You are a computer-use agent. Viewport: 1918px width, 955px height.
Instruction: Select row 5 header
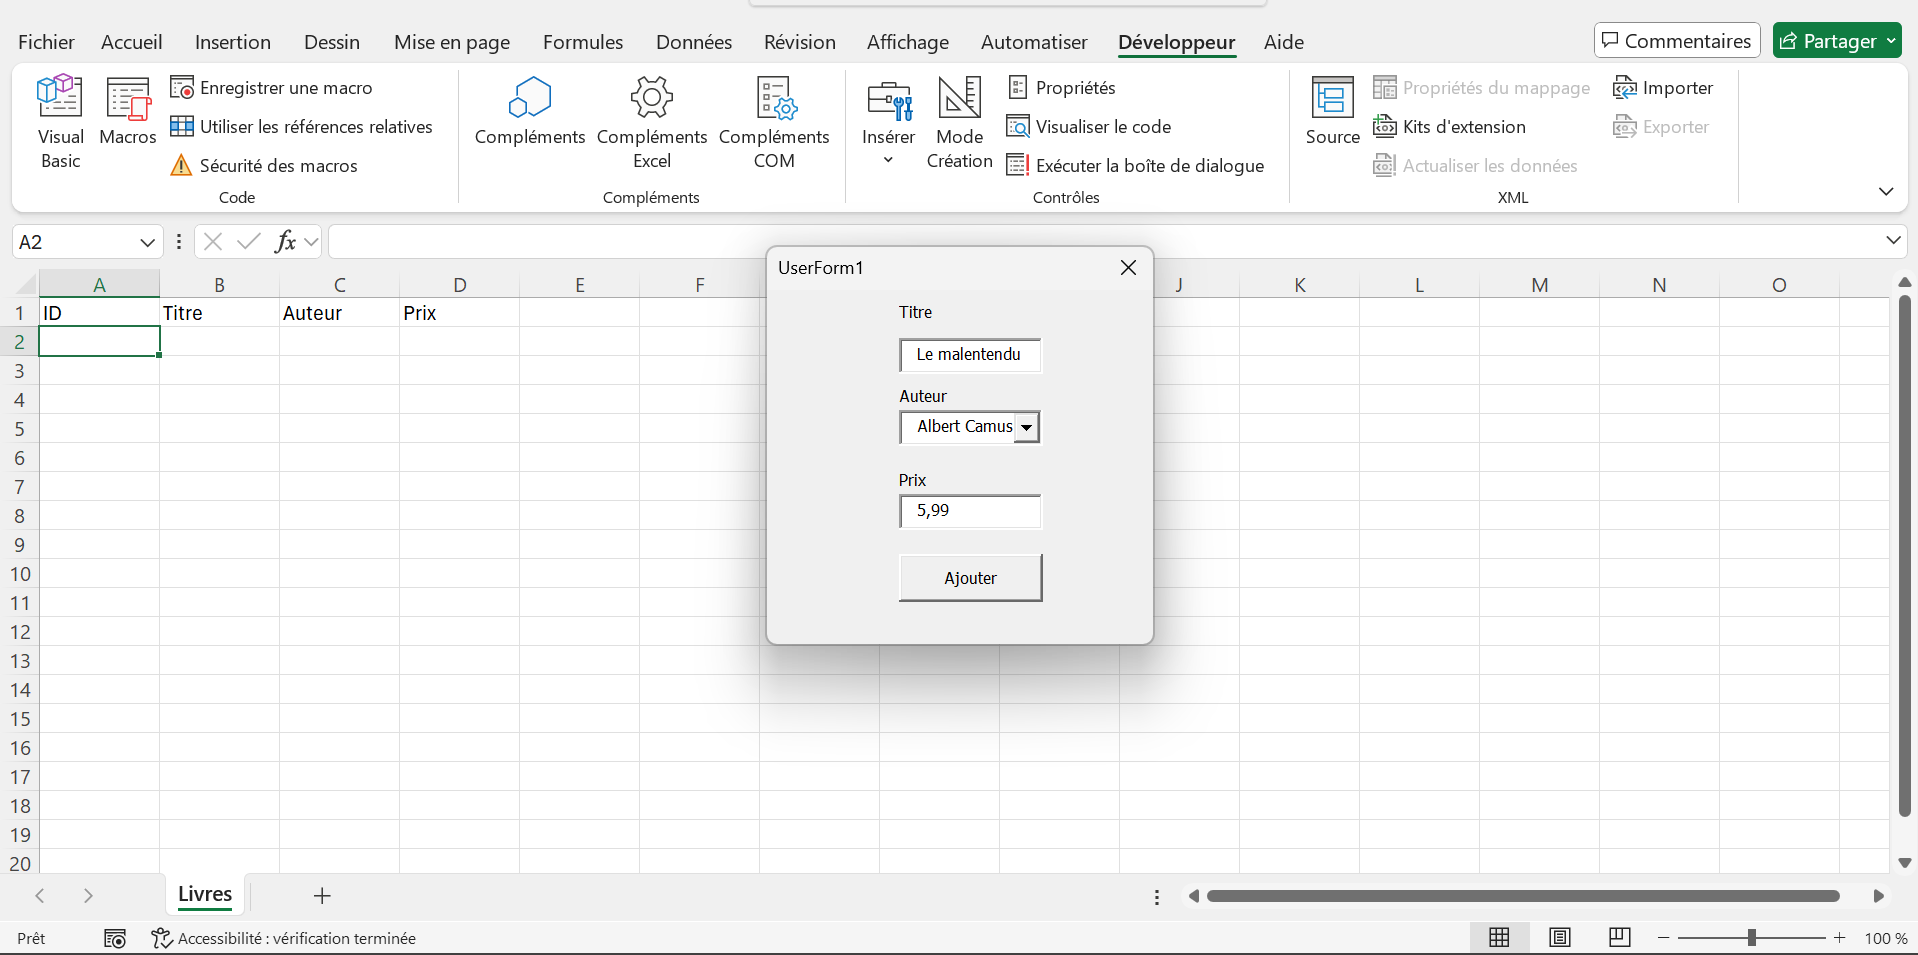point(19,429)
